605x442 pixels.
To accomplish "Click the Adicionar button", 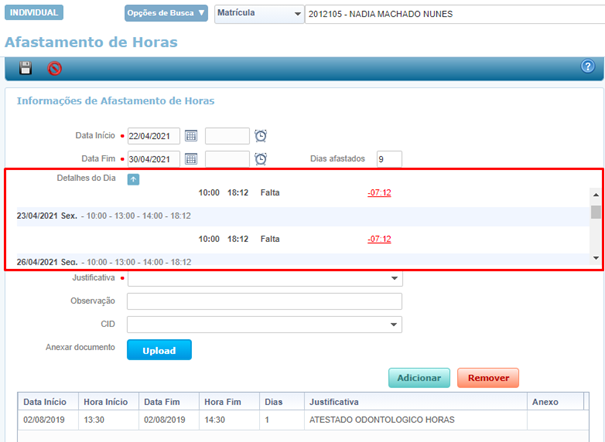I will 418,378.
